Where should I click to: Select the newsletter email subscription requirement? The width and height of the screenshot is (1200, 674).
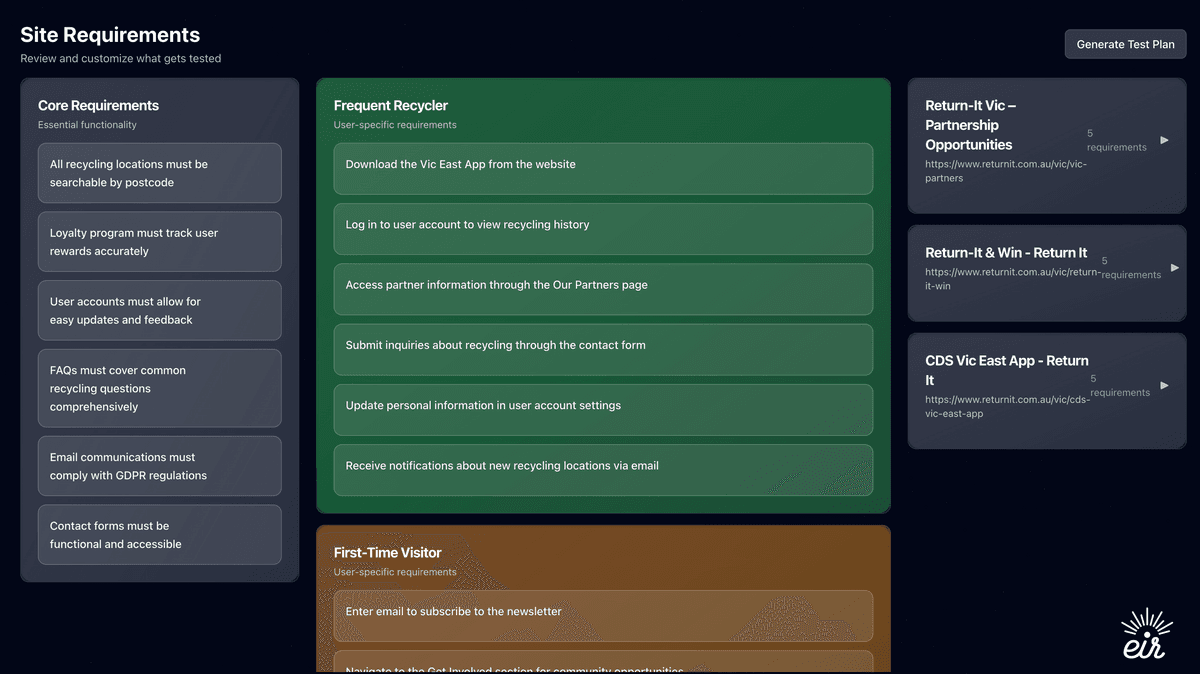coord(603,616)
